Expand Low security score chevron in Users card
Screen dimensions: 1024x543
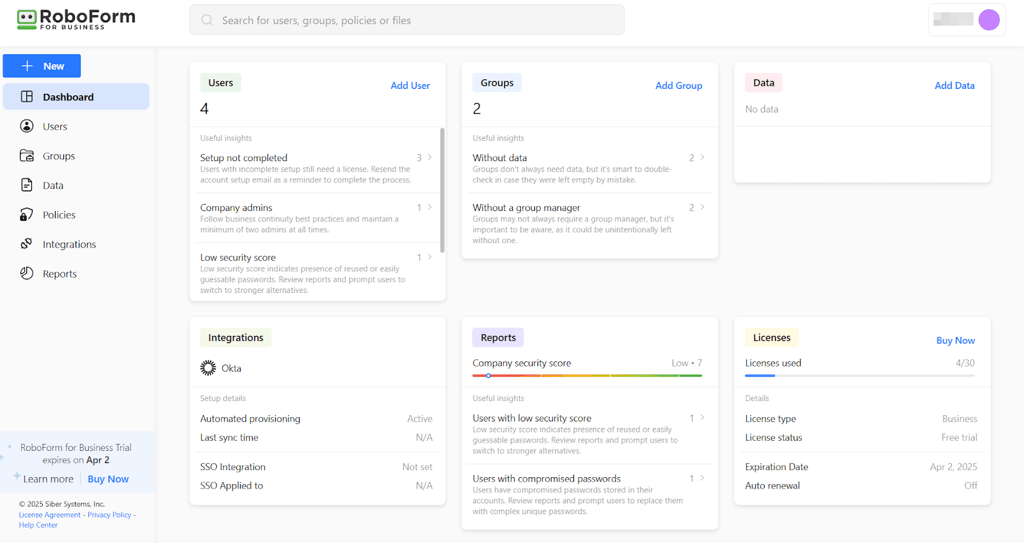tap(430, 257)
